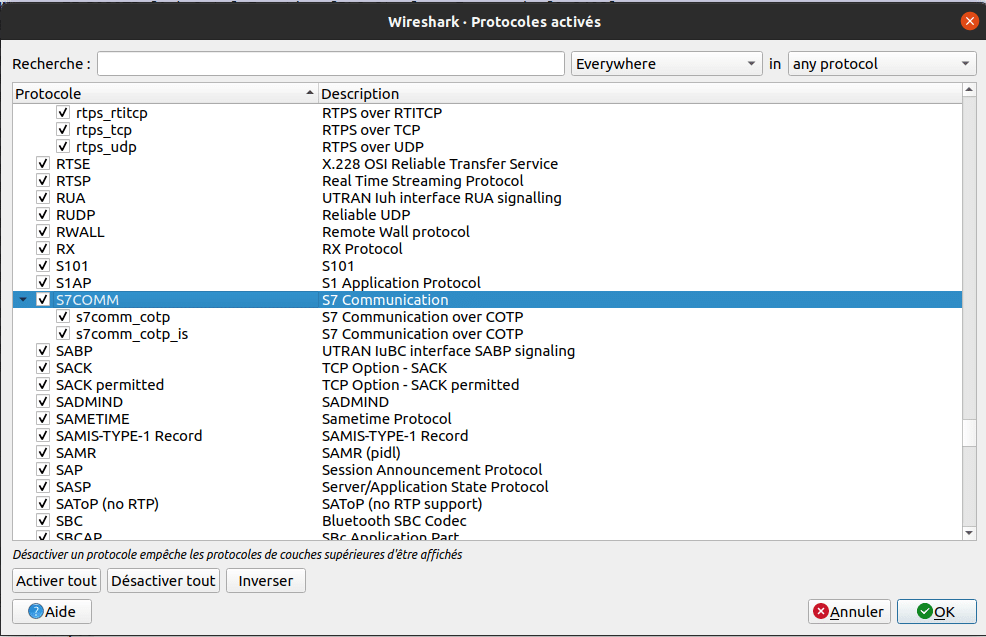This screenshot has width=986, height=637.
Task: Disable the s7comm_cotp checkbox
Action: point(63,317)
